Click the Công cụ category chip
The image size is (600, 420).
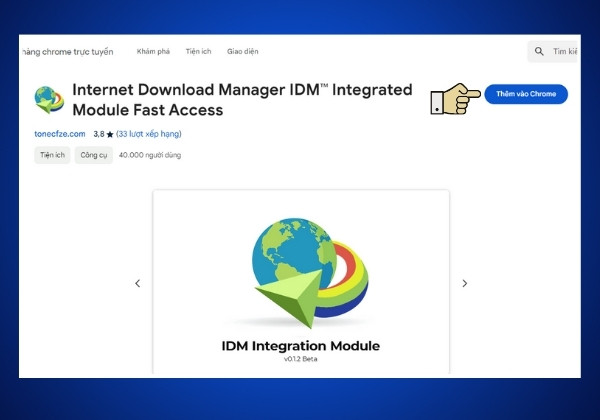point(94,155)
